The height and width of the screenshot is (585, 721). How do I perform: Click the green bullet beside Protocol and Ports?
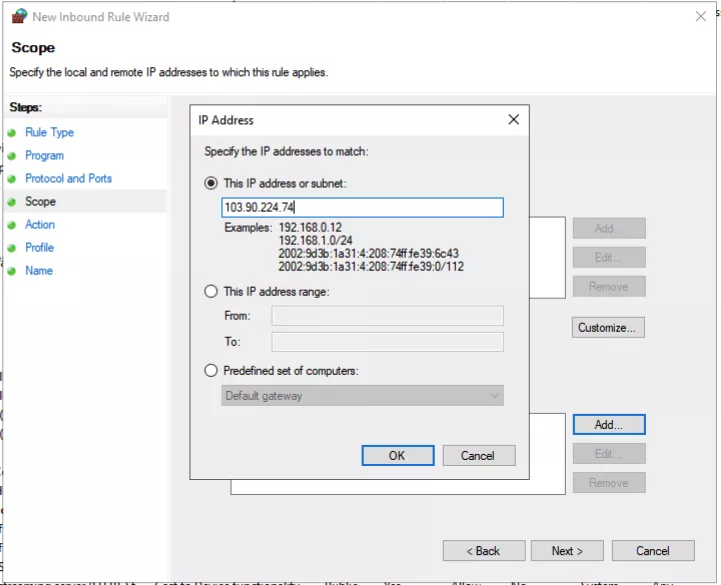[x=12, y=179]
